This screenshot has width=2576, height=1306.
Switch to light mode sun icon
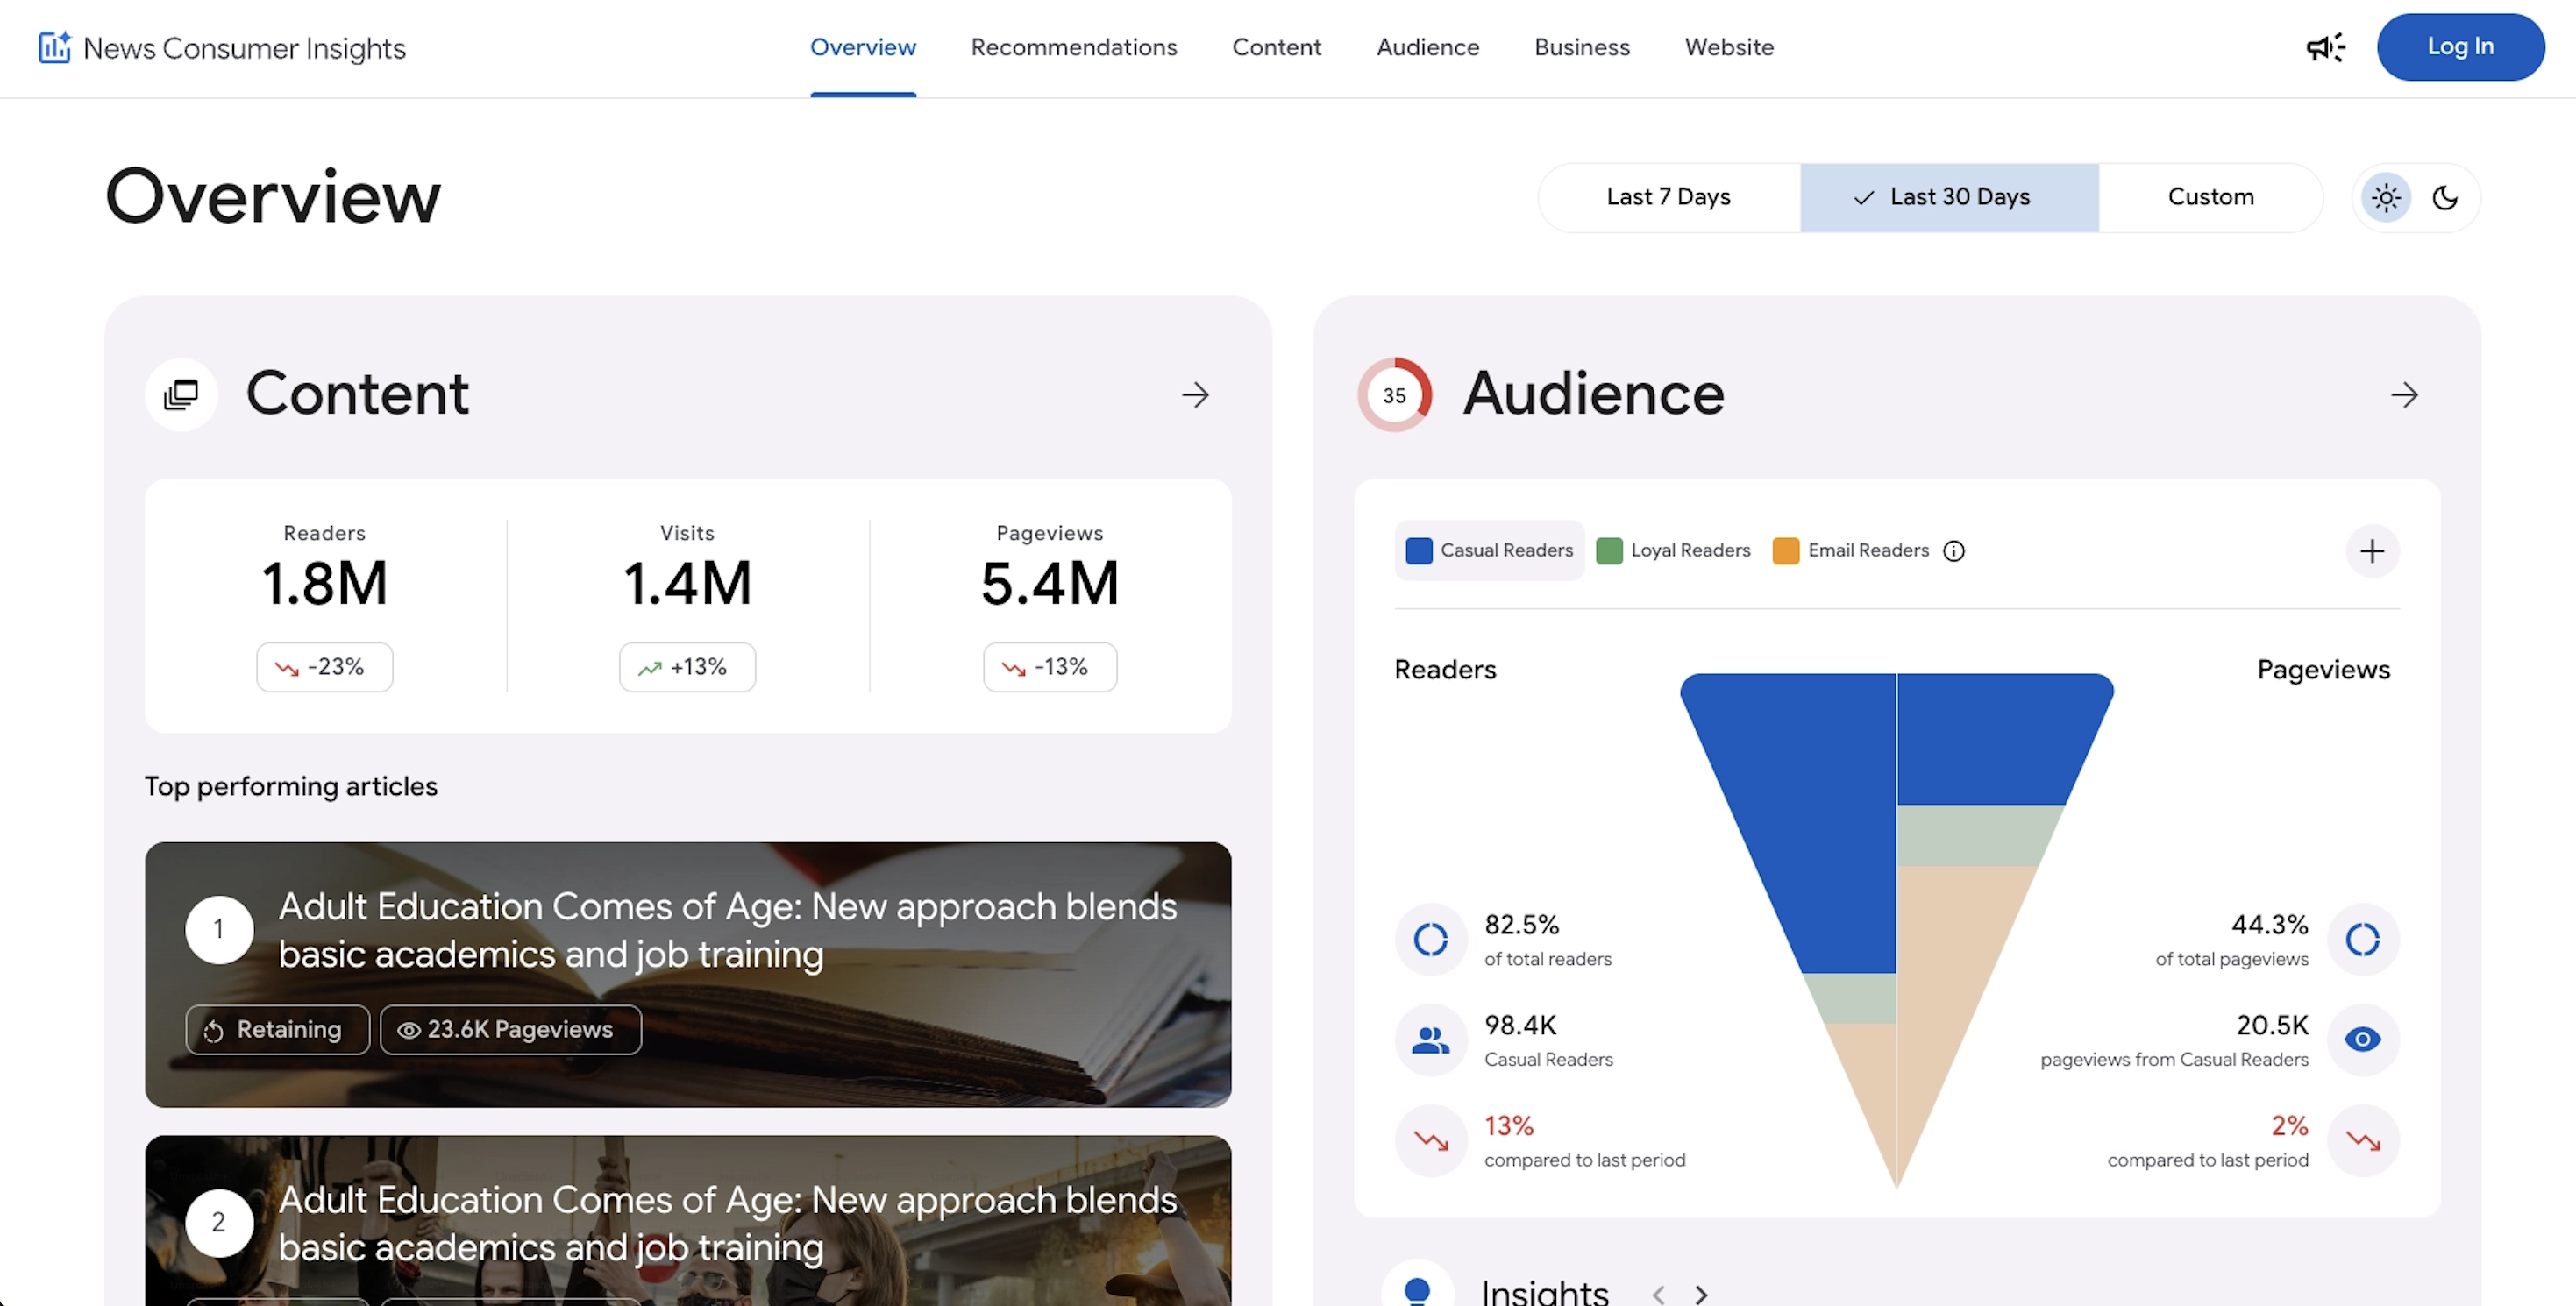tap(2387, 198)
